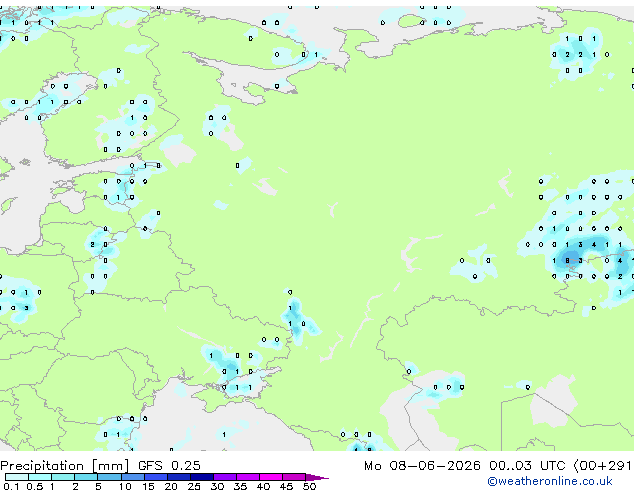Click the 2–5 mm legend swatch

[86, 477]
